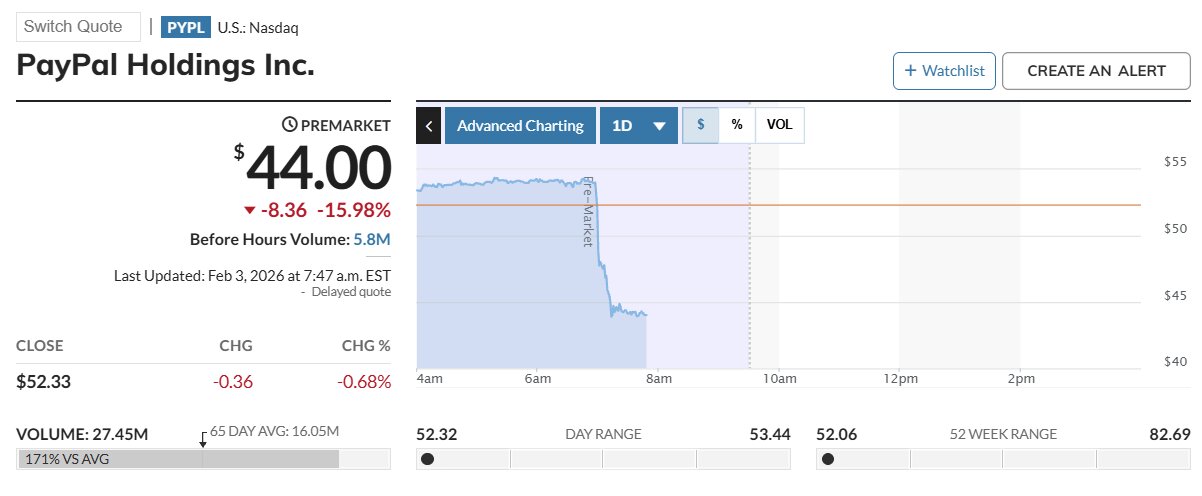Click the red down-arrow change indicator
The image size is (1202, 496).
point(250,210)
